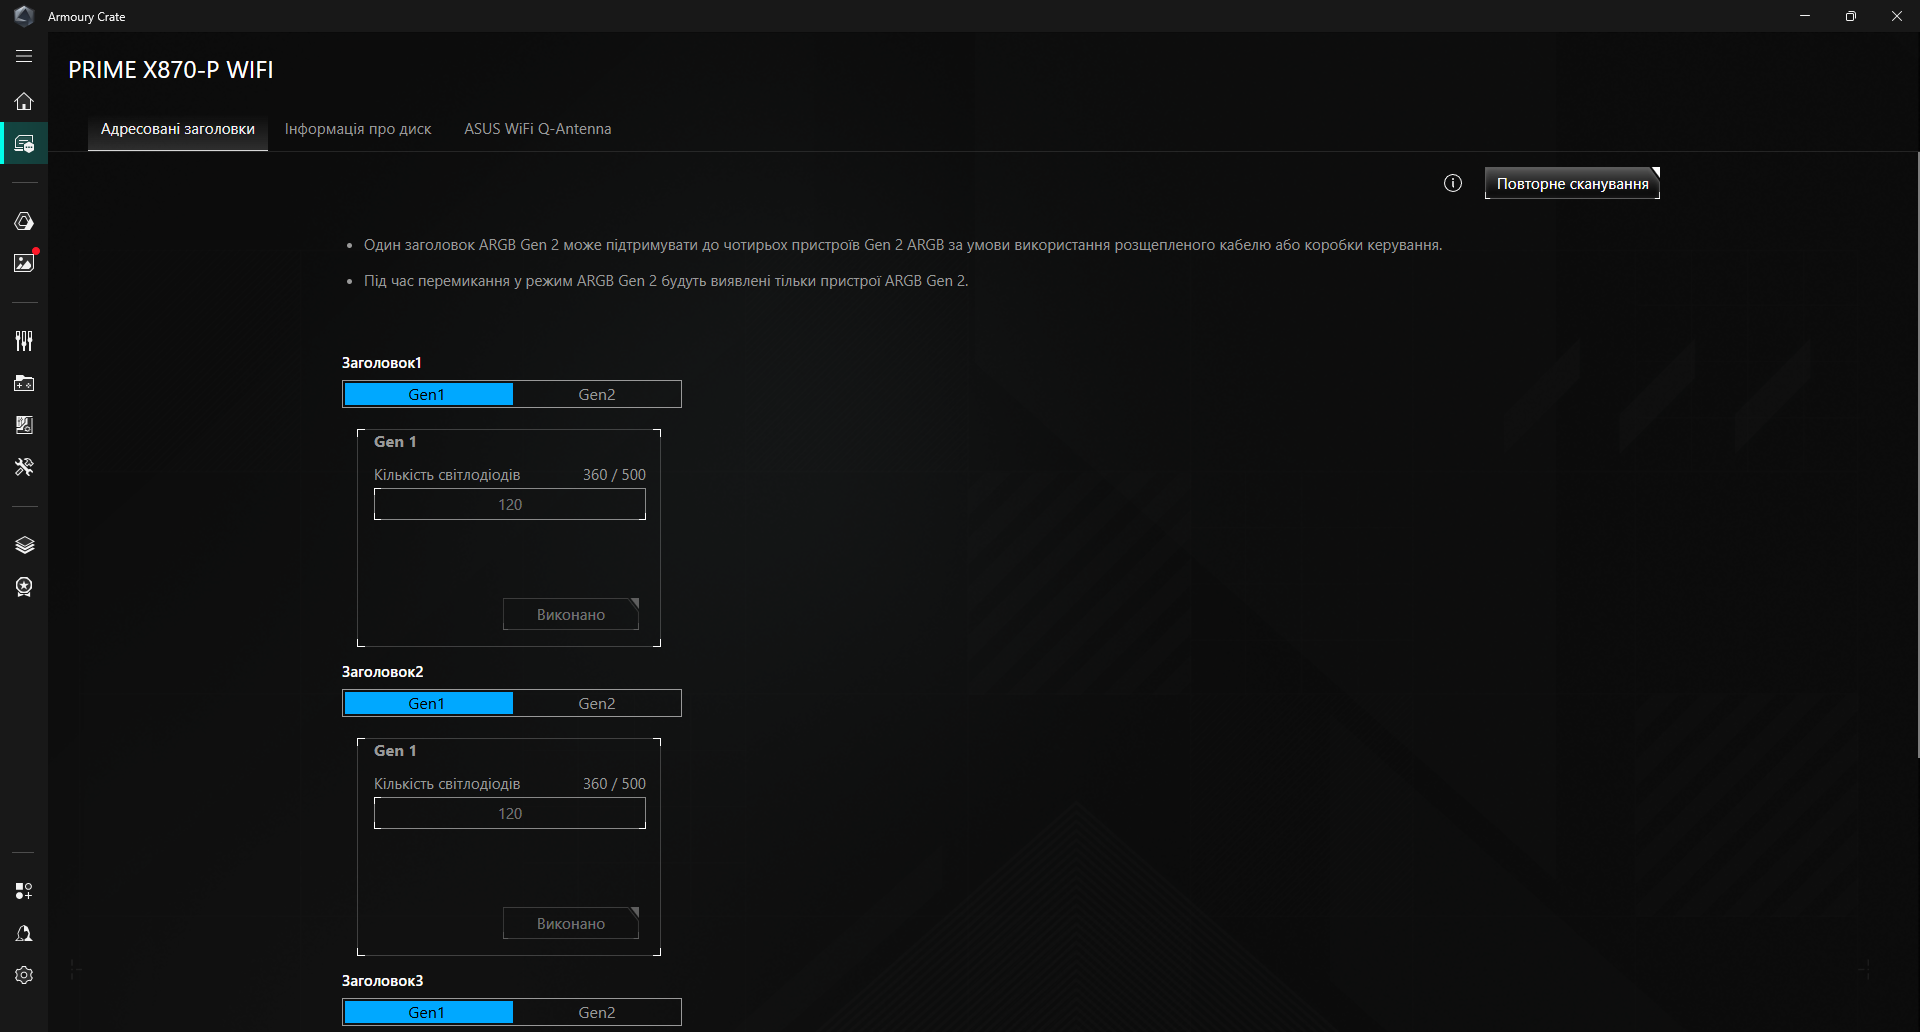Click the Gen 1 panel title under Заголовок2

pos(395,751)
